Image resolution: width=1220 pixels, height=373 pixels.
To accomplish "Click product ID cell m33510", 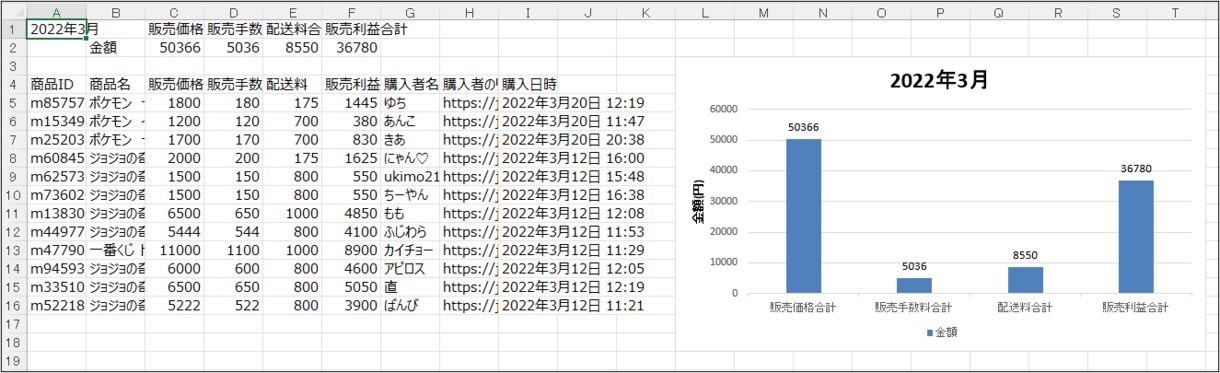I will (x=57, y=287).
